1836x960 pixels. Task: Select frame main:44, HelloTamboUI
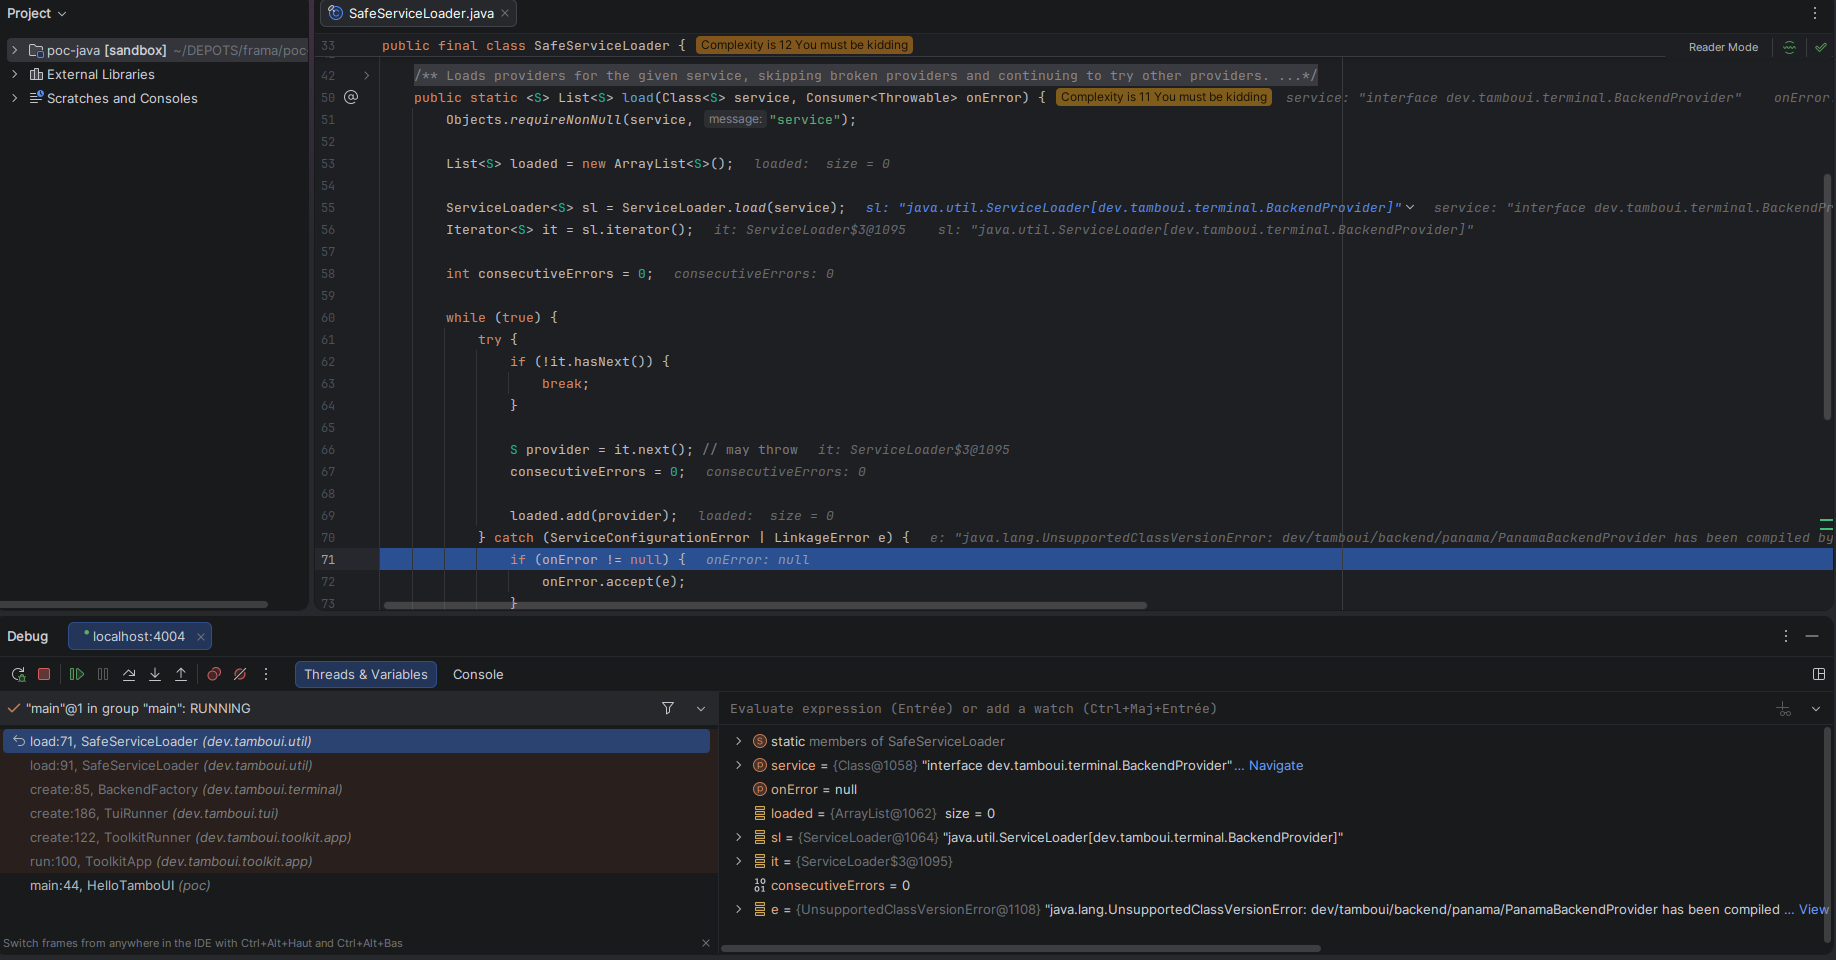(x=120, y=885)
